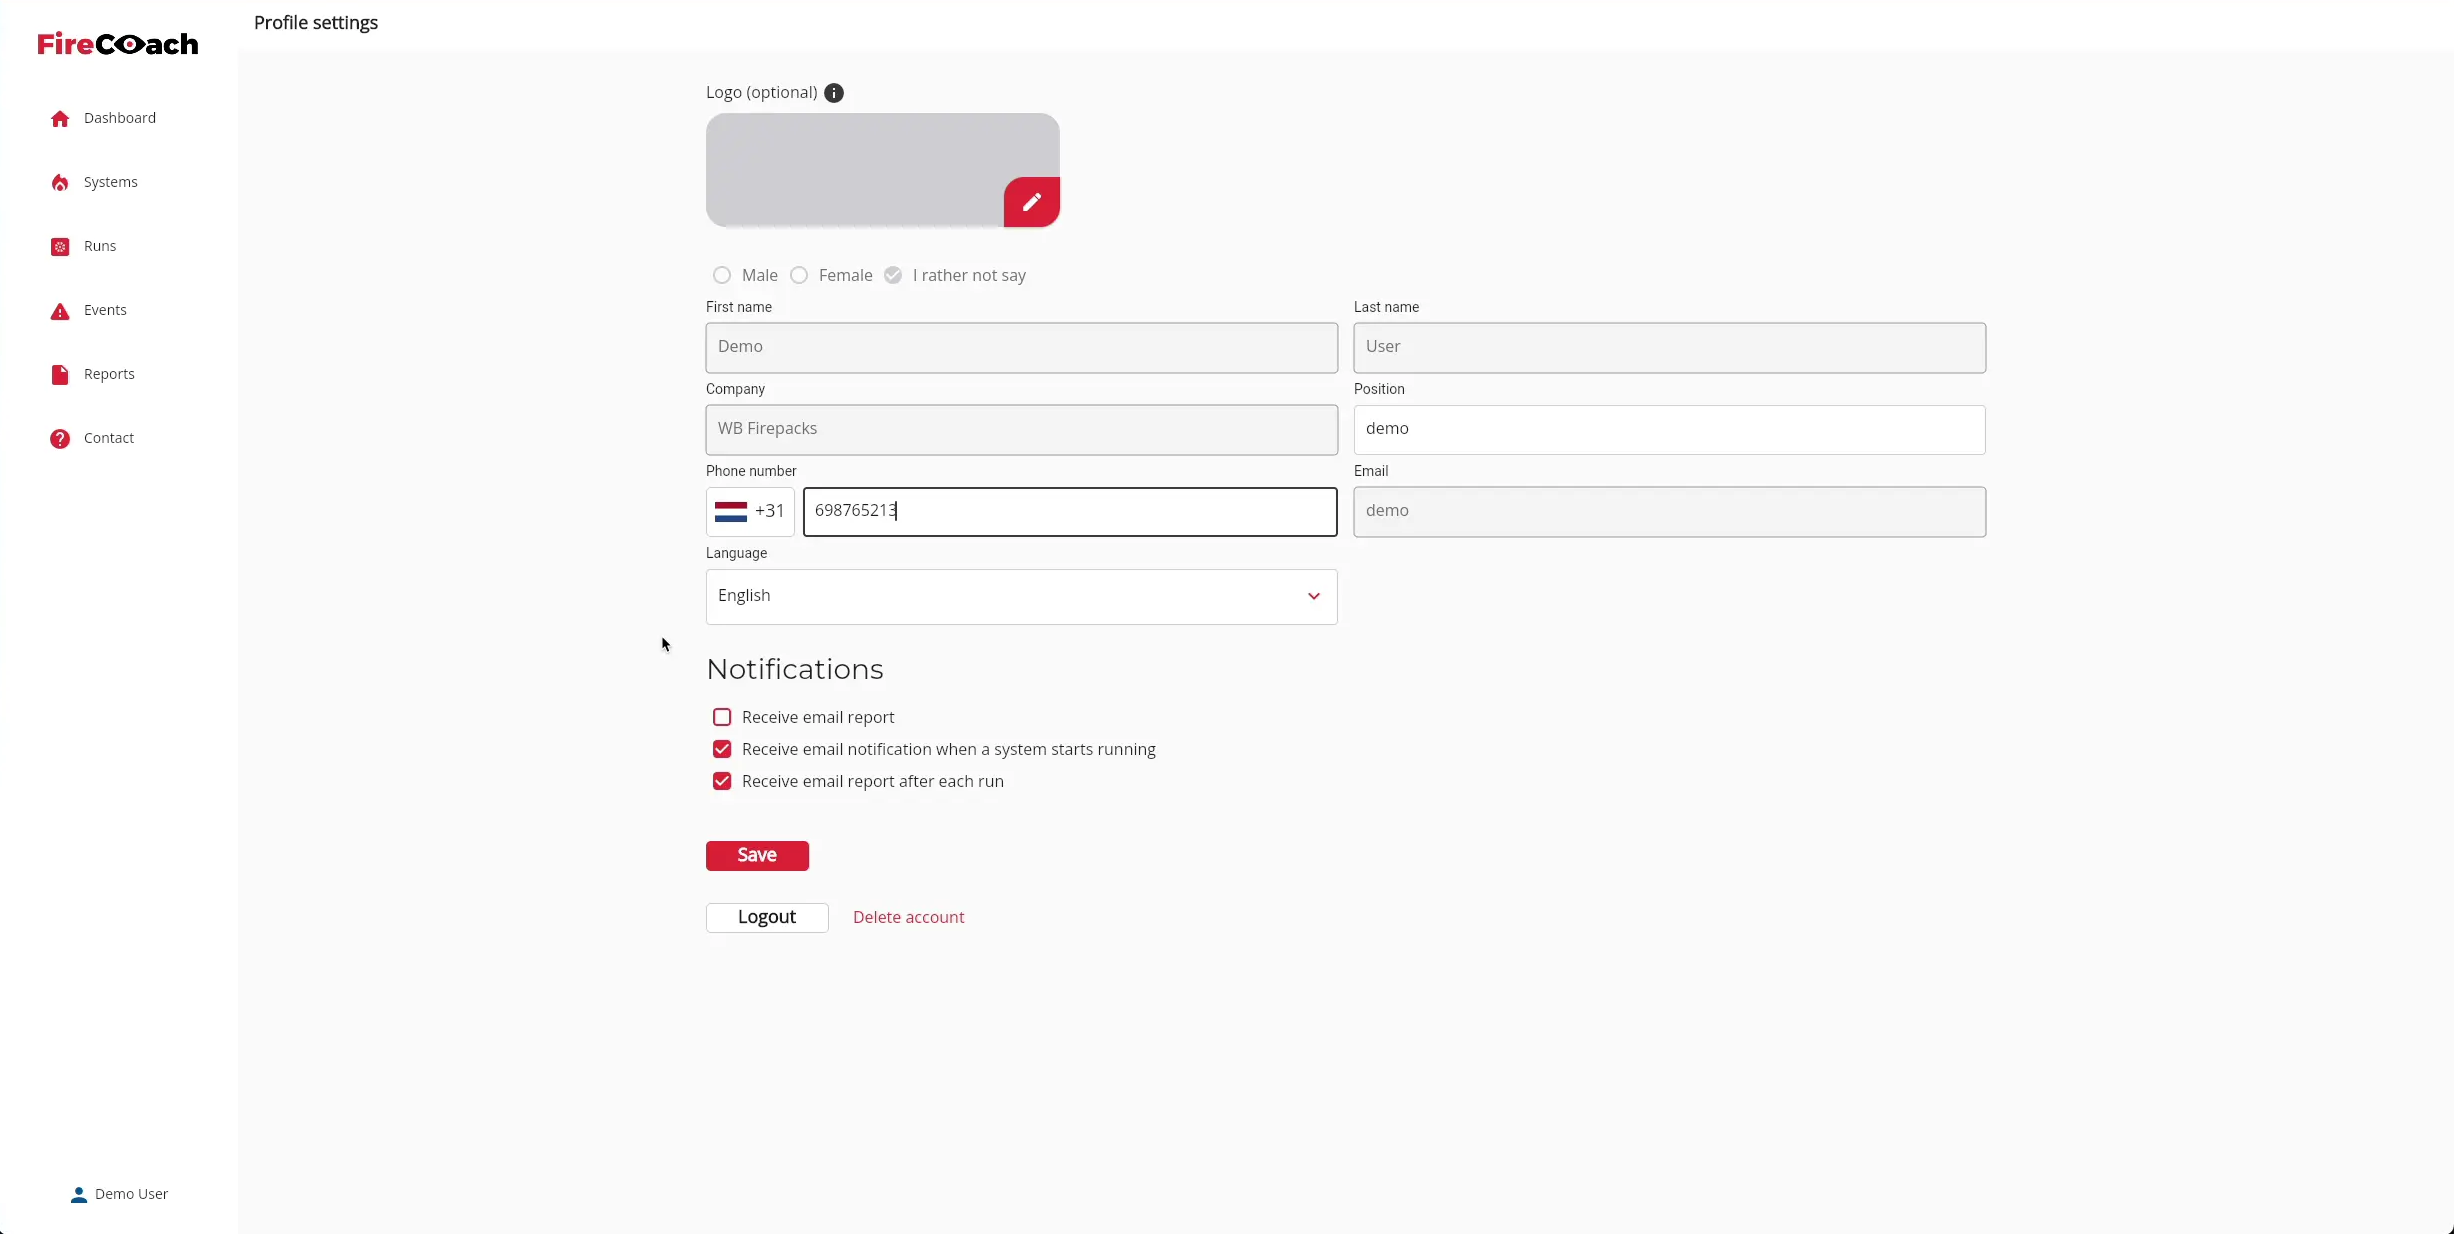Open the Demo User profile link
Screen dimensions: 2454x1234
119,1194
